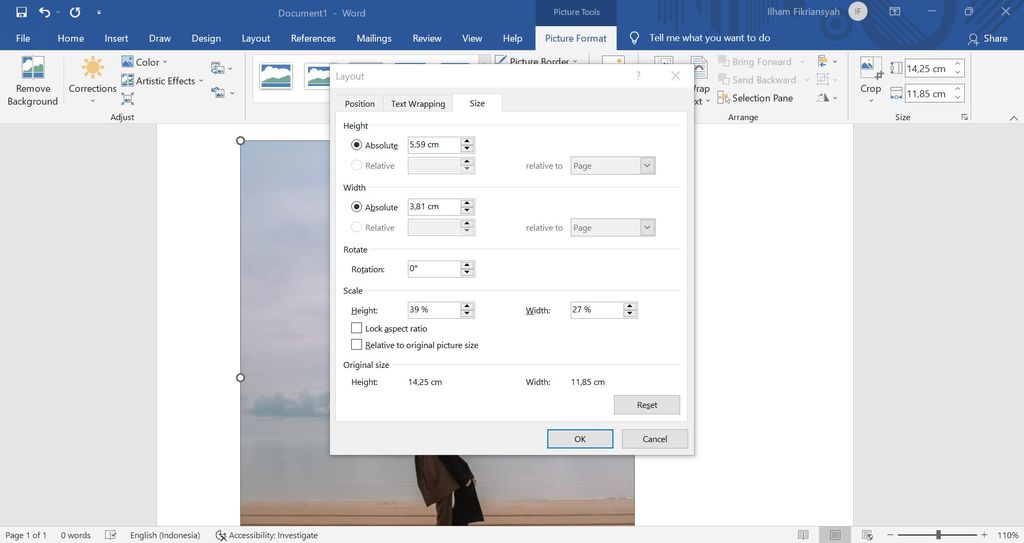
Task: Expand the Rotate objects dropdown arrow
Action: pyautogui.click(x=835, y=97)
